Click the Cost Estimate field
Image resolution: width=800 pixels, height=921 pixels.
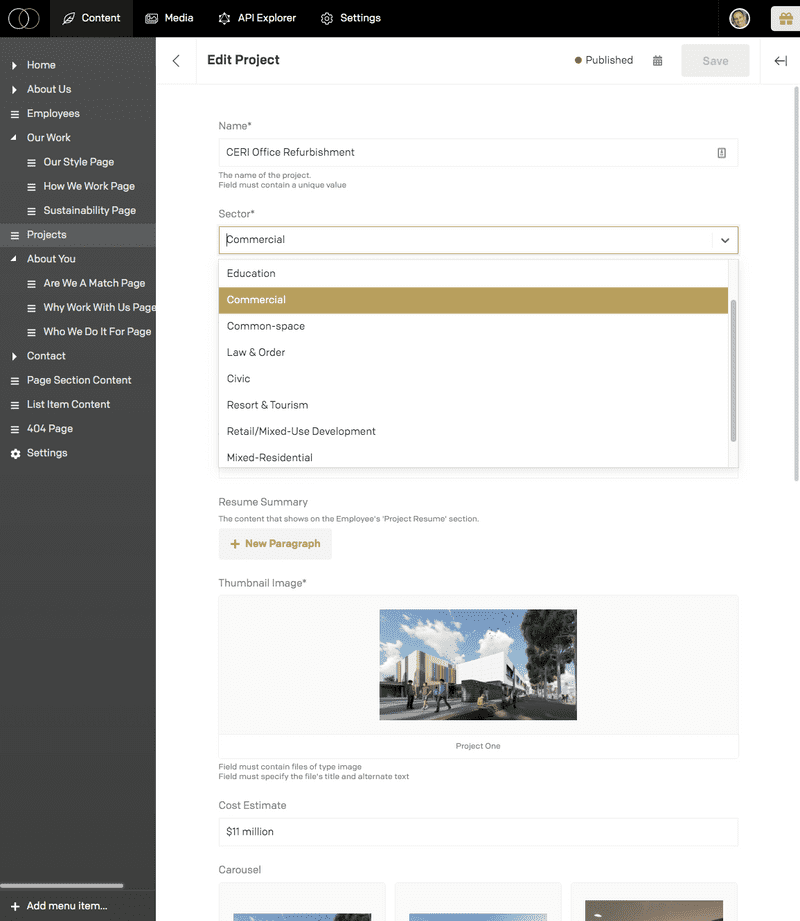(478, 832)
